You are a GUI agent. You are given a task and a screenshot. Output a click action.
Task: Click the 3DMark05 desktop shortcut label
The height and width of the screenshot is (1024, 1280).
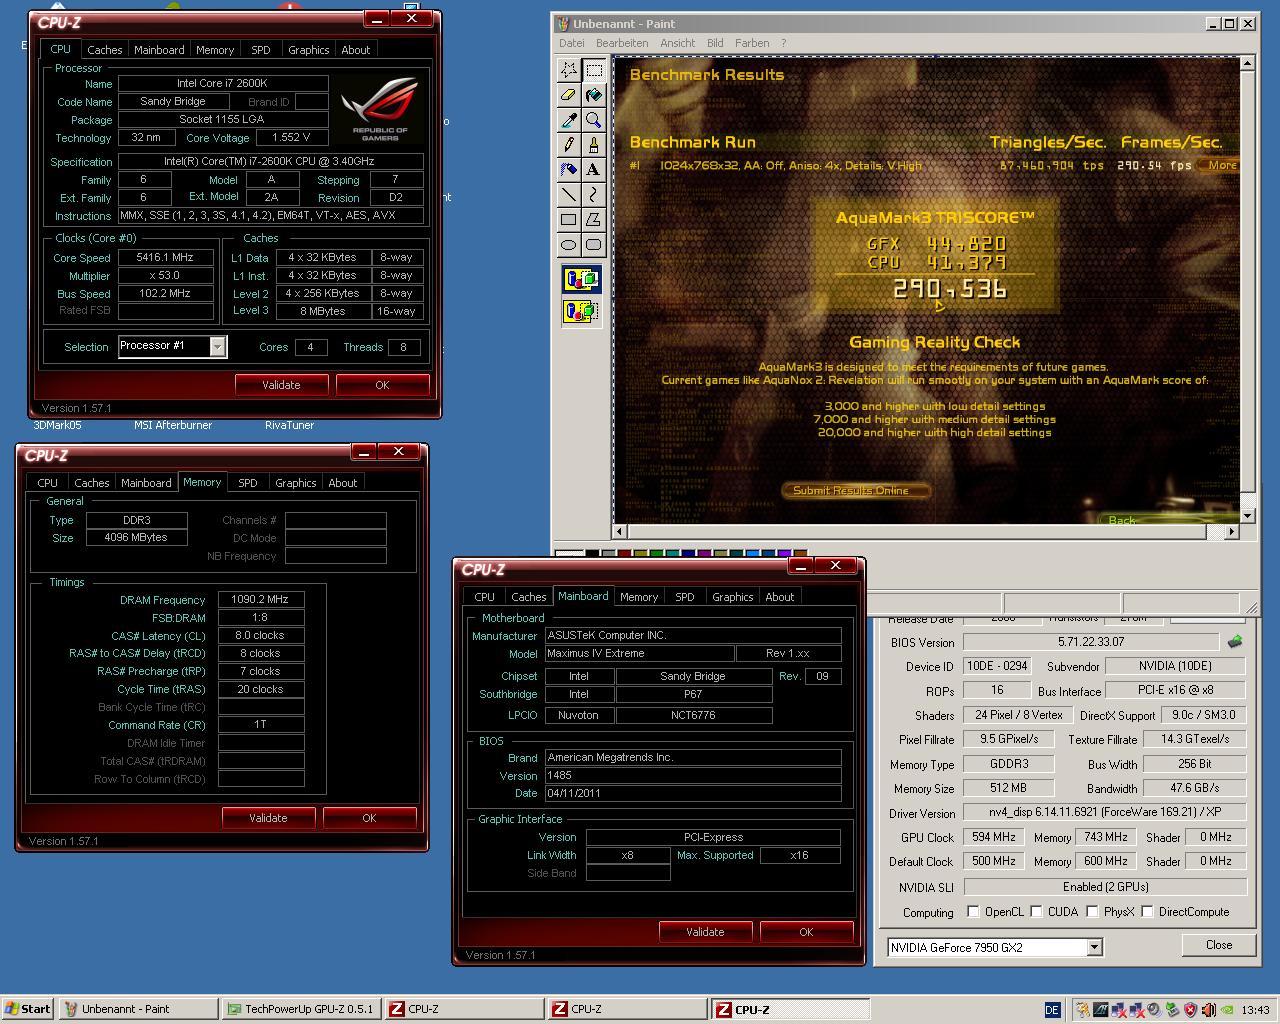[57, 425]
